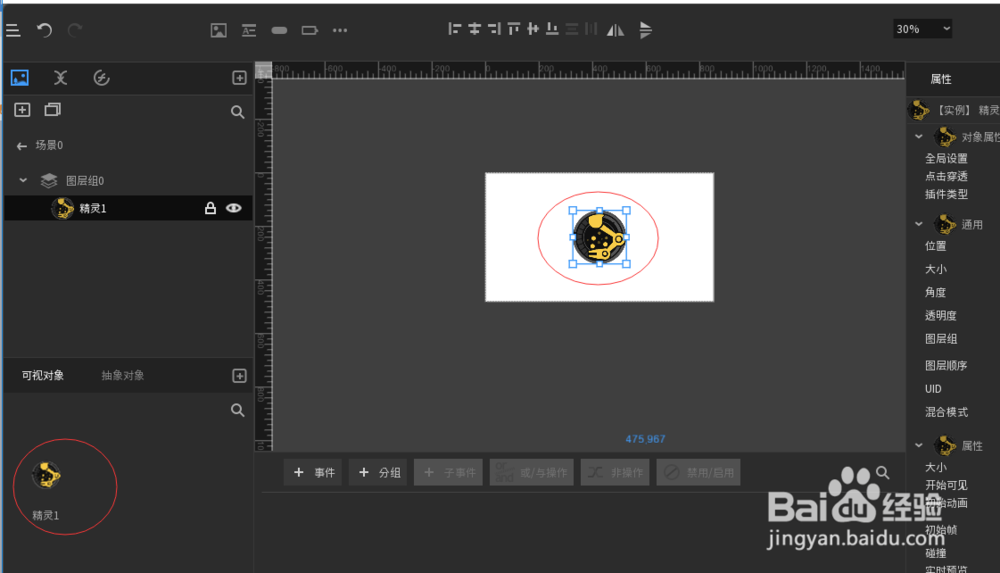The height and width of the screenshot is (573, 1000).
Task: Flip the sprite horizontally
Action: click(615, 30)
